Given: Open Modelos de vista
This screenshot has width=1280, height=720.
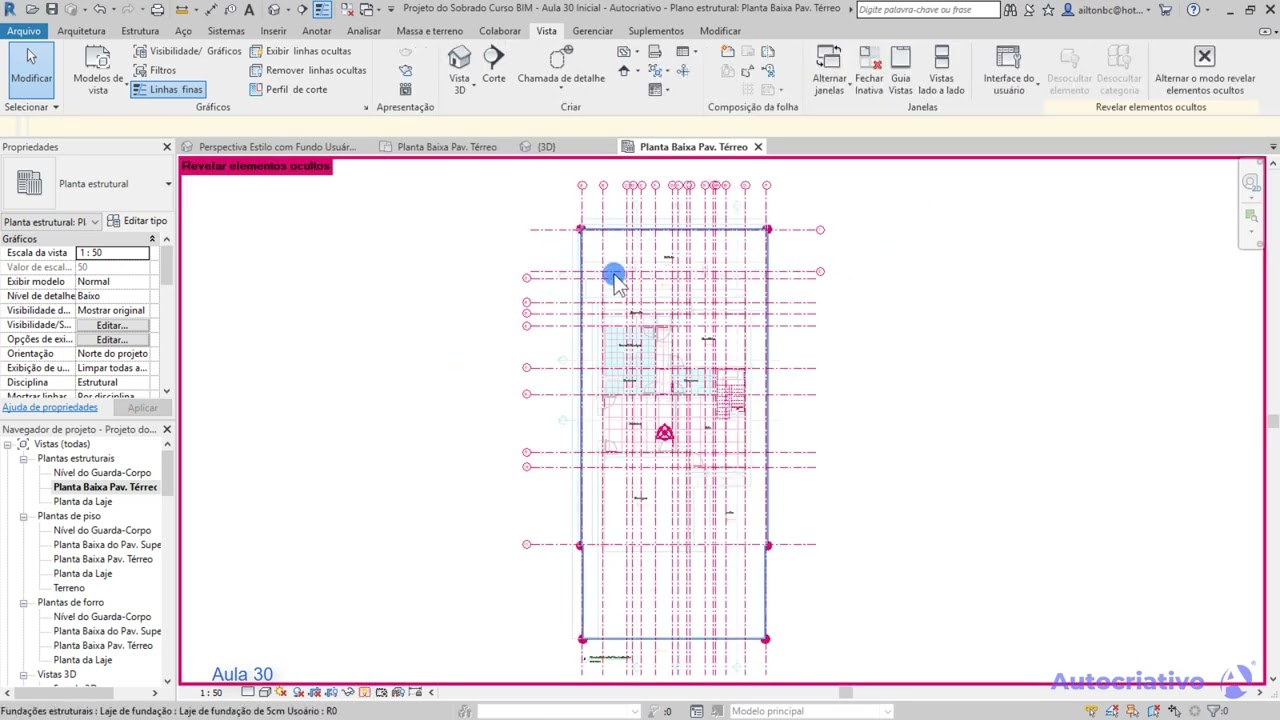Looking at the screenshot, I should pos(97,70).
